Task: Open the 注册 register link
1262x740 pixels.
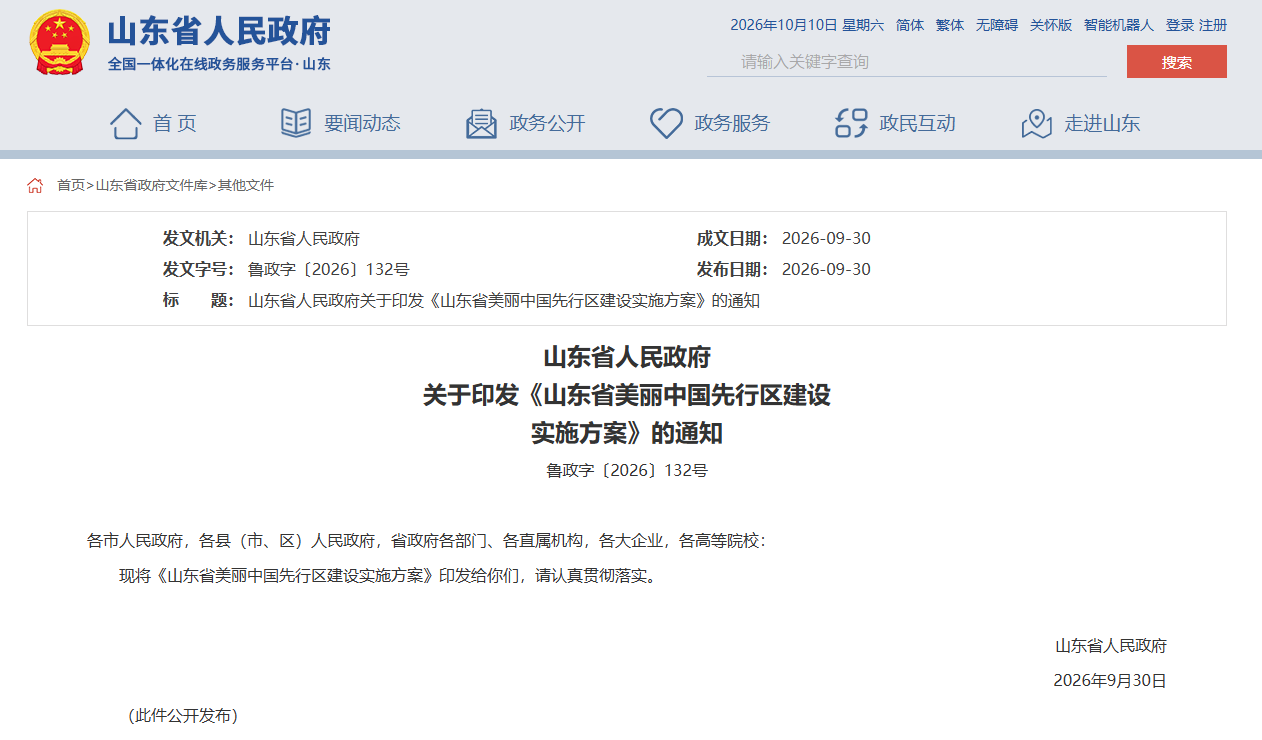Action: pyautogui.click(x=1213, y=25)
